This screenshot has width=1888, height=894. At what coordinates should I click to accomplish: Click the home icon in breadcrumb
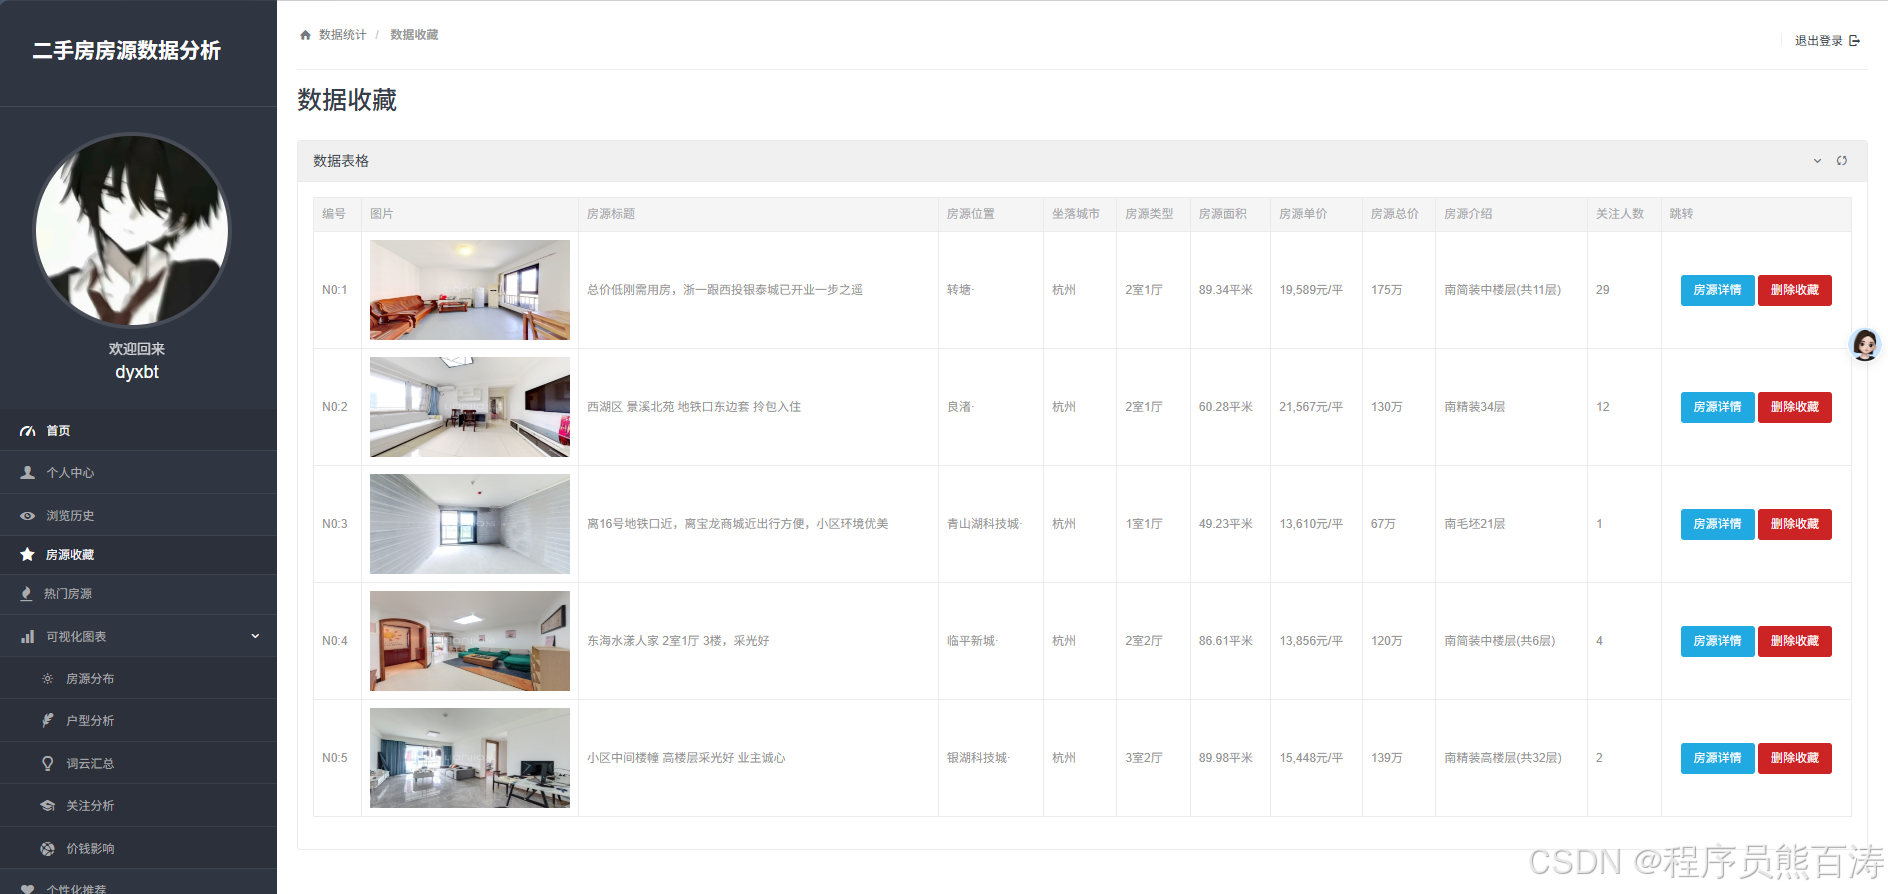(305, 35)
